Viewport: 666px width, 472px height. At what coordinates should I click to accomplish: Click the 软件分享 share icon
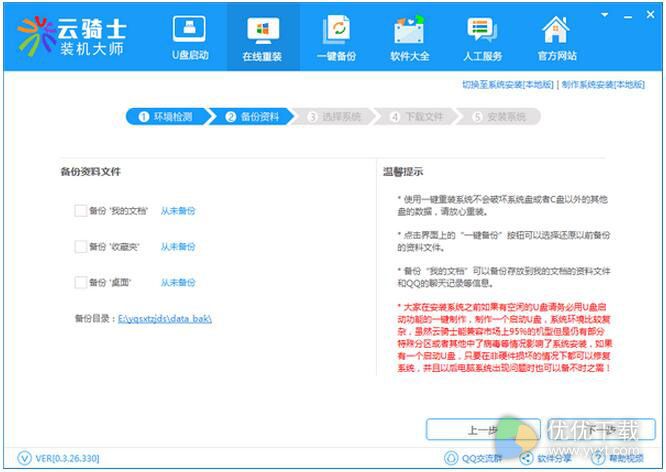[x=527, y=458]
